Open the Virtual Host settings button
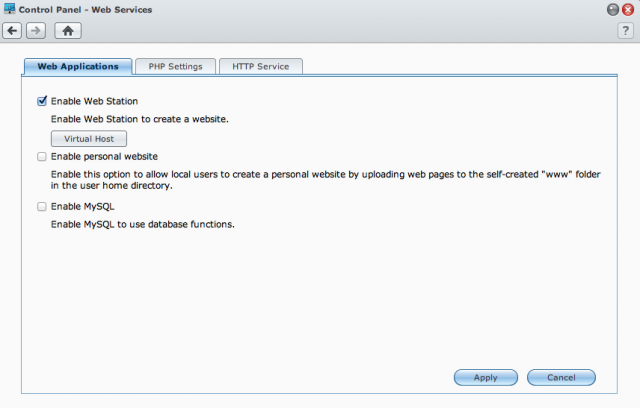Image resolution: width=640 pixels, height=408 pixels. [x=89, y=139]
